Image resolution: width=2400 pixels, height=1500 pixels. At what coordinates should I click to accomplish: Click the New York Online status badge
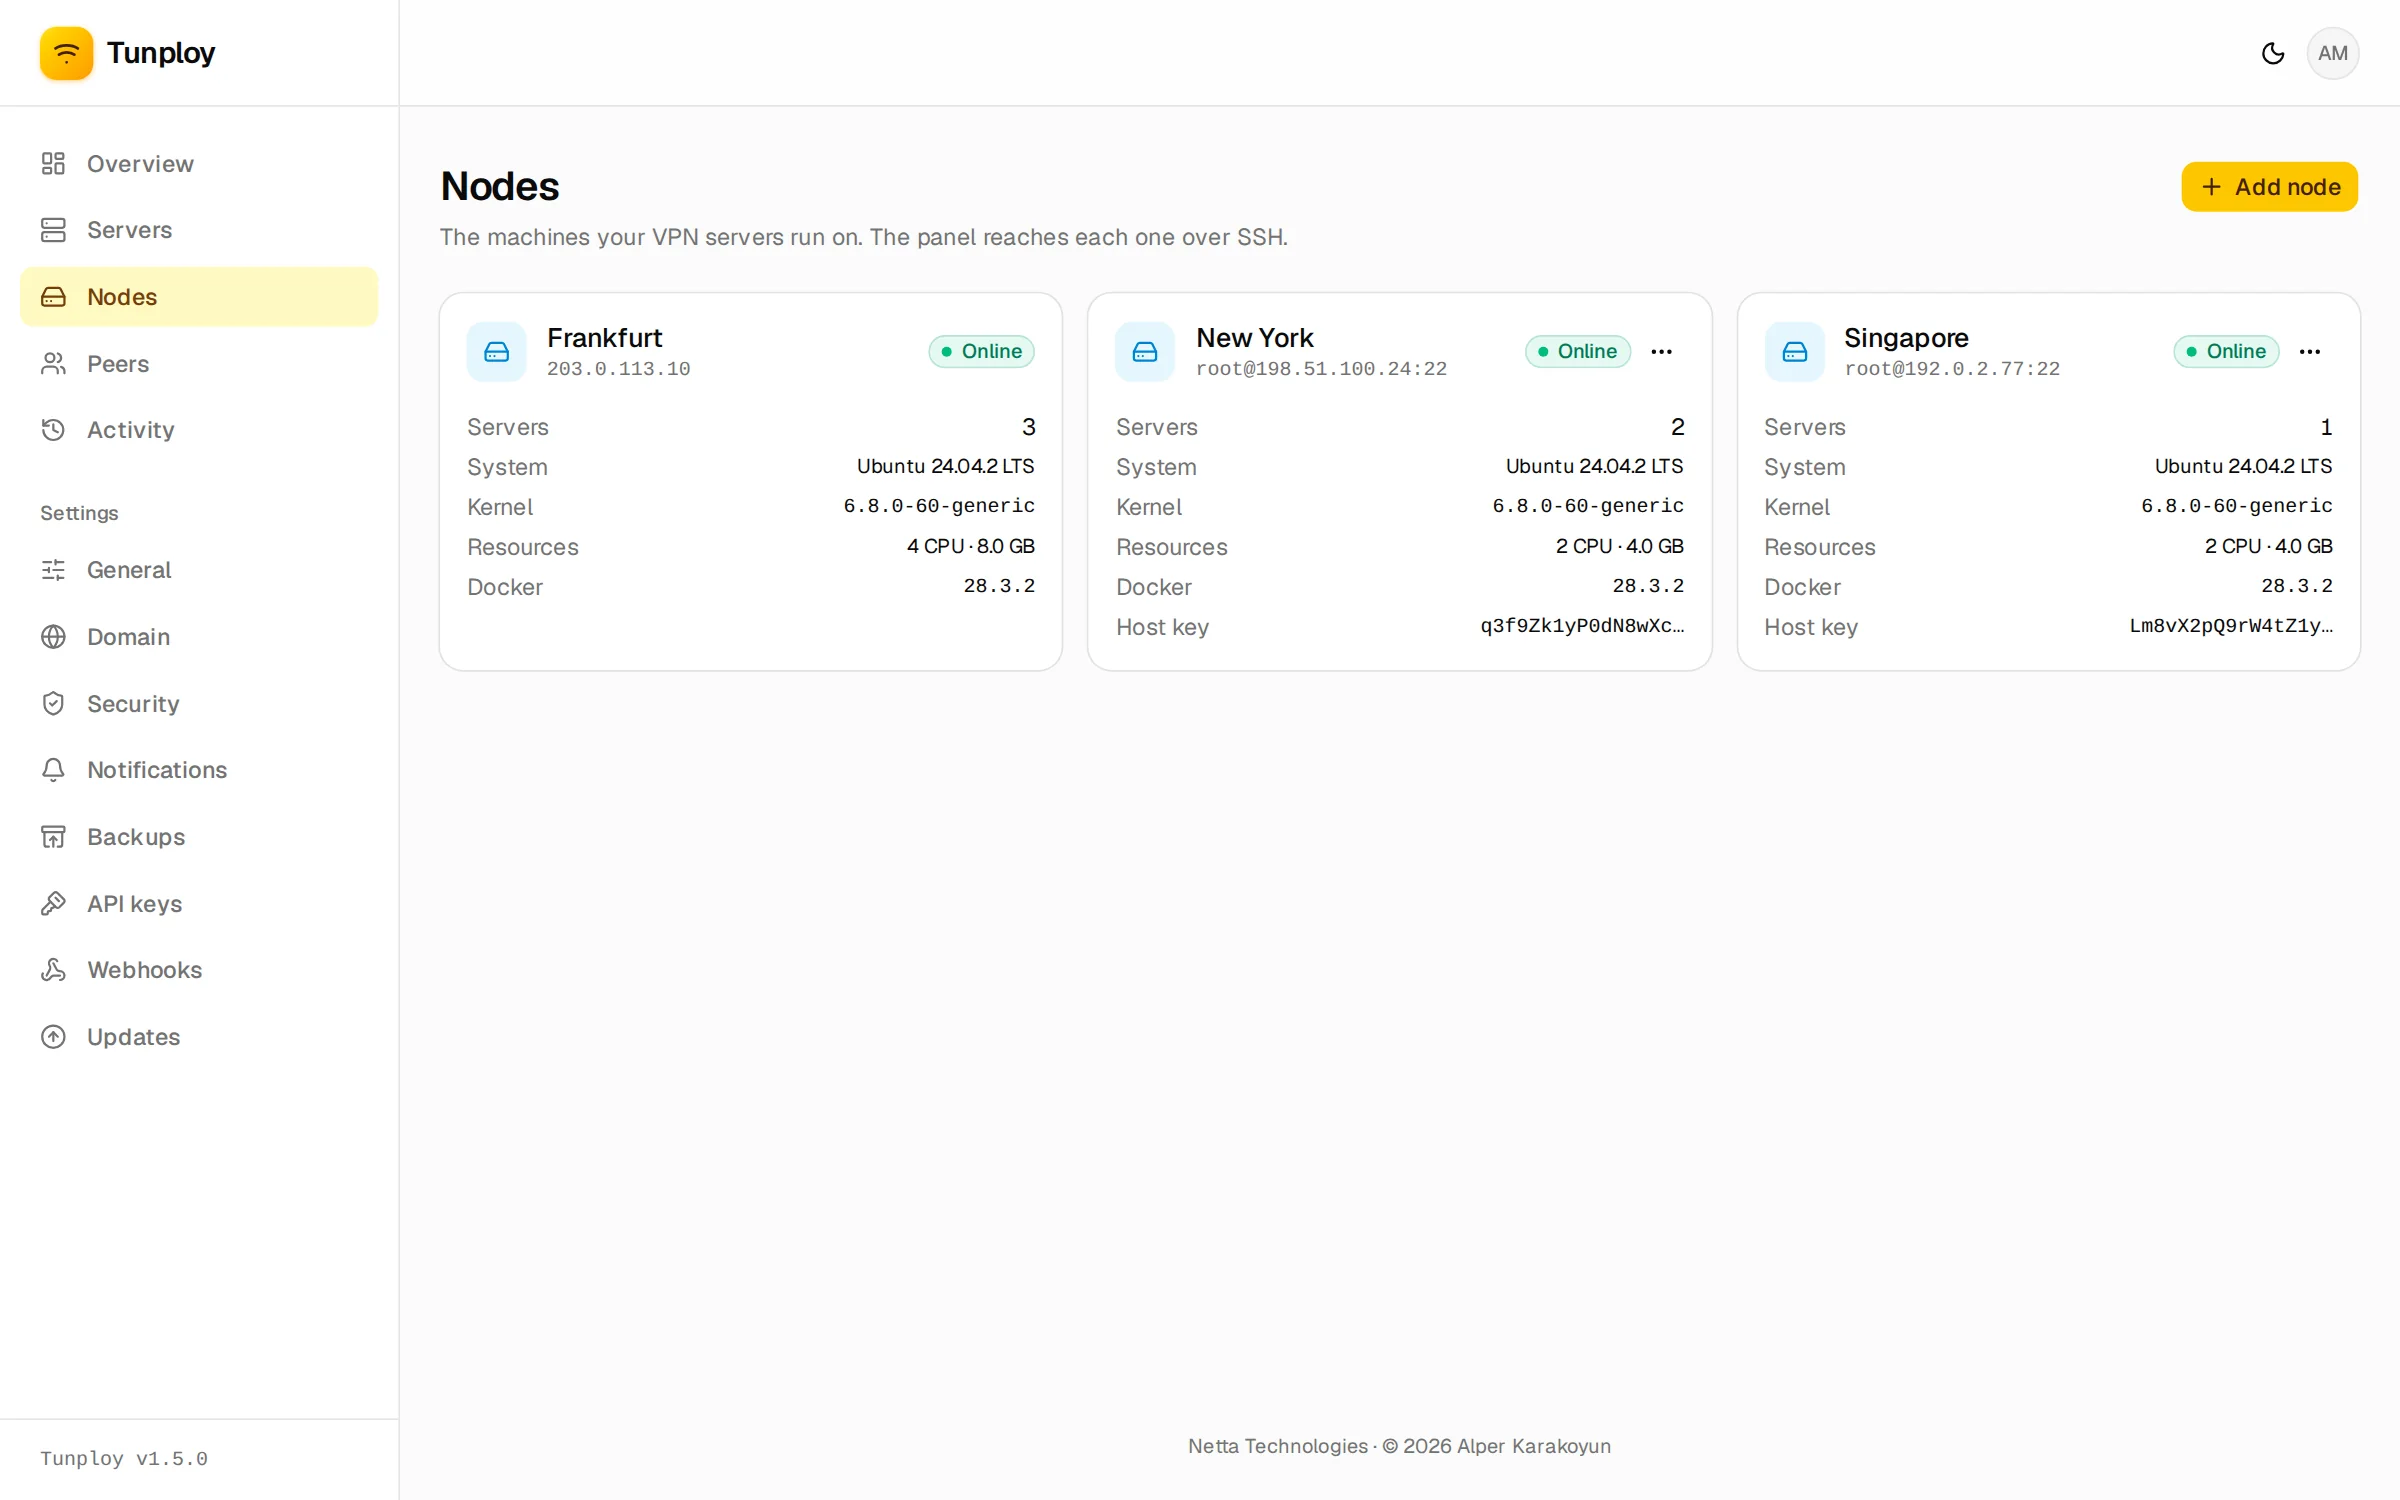pyautogui.click(x=1577, y=352)
